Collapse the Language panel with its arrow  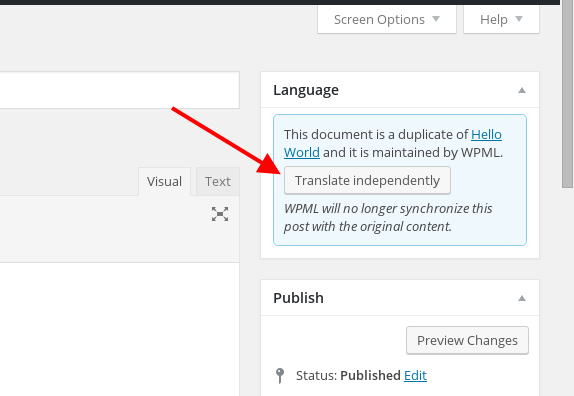pyautogui.click(x=522, y=90)
